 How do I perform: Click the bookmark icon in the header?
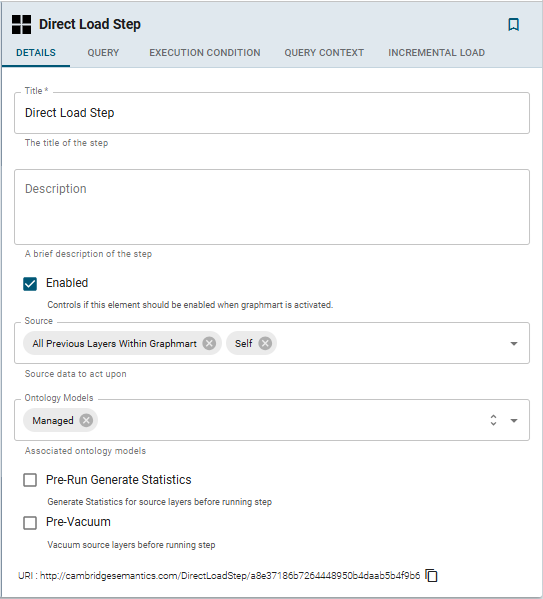[513, 24]
